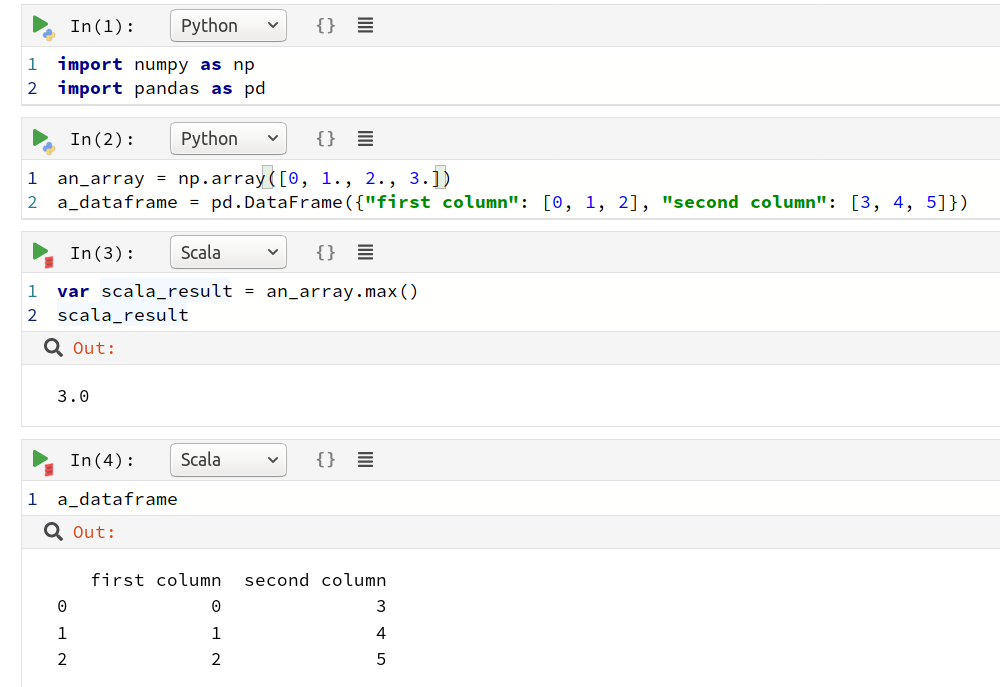Open the language dropdown for cell In(1)
1000x687 pixels.
pos(228,25)
